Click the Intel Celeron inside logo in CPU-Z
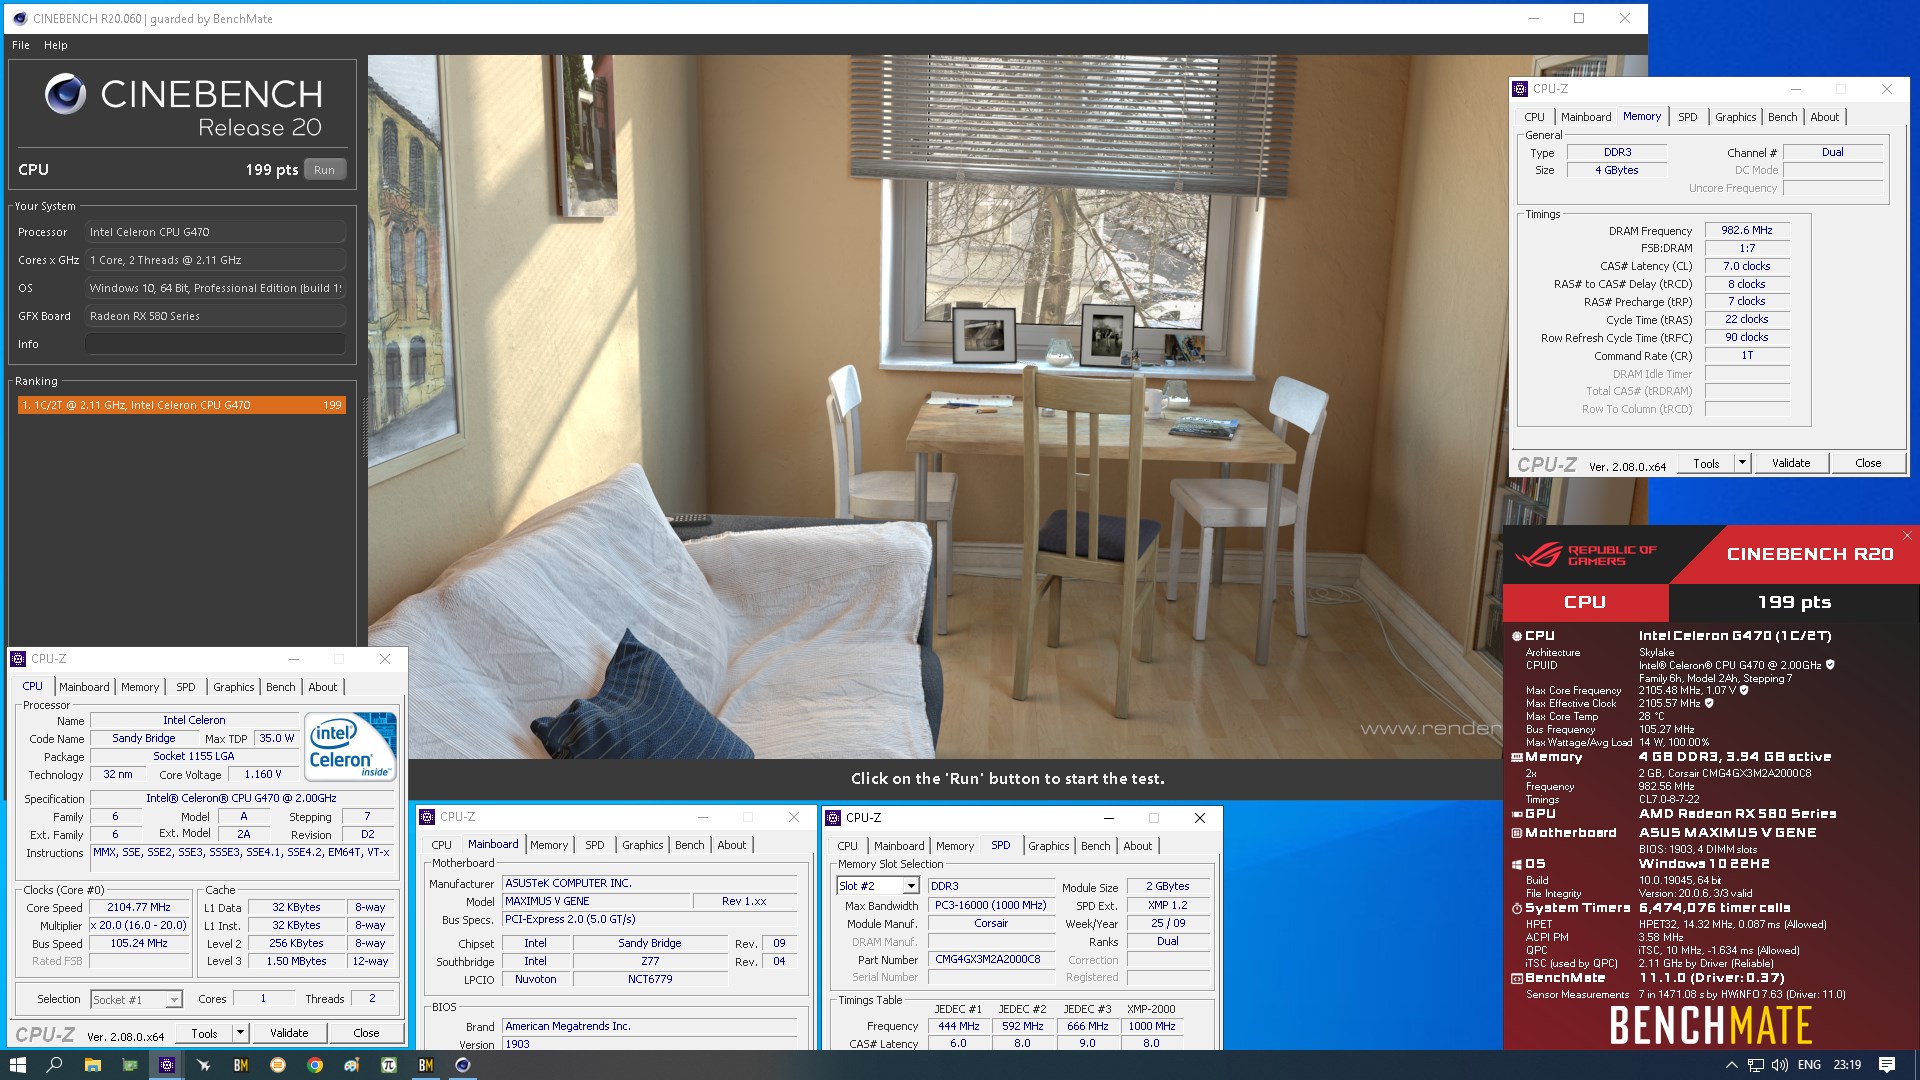The width and height of the screenshot is (1920, 1080). click(x=350, y=746)
